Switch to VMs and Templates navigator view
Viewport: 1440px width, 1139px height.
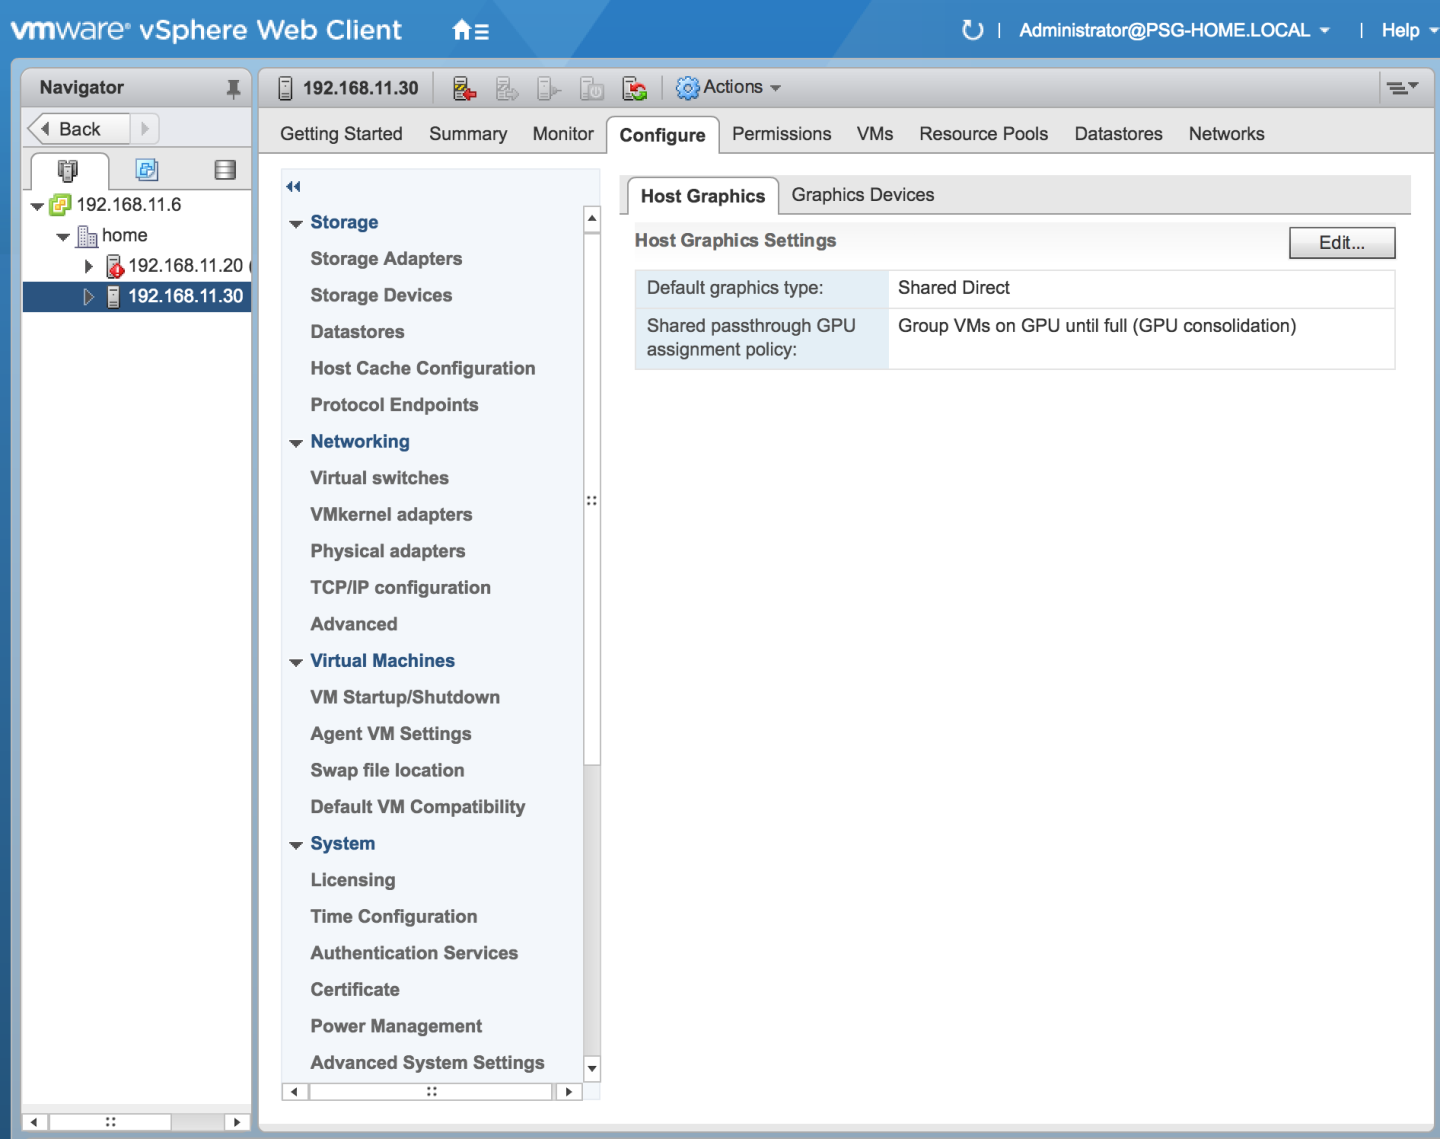(146, 170)
